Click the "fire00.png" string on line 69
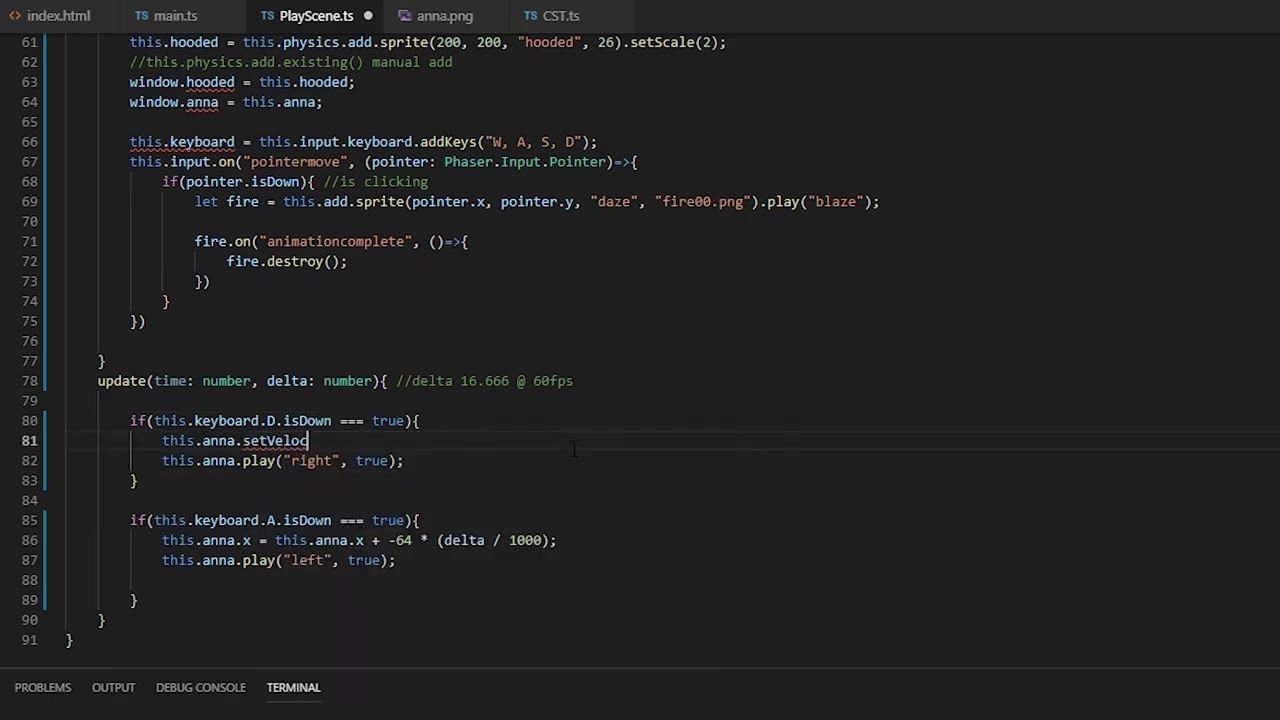Viewport: 1280px width, 720px height. point(703,202)
